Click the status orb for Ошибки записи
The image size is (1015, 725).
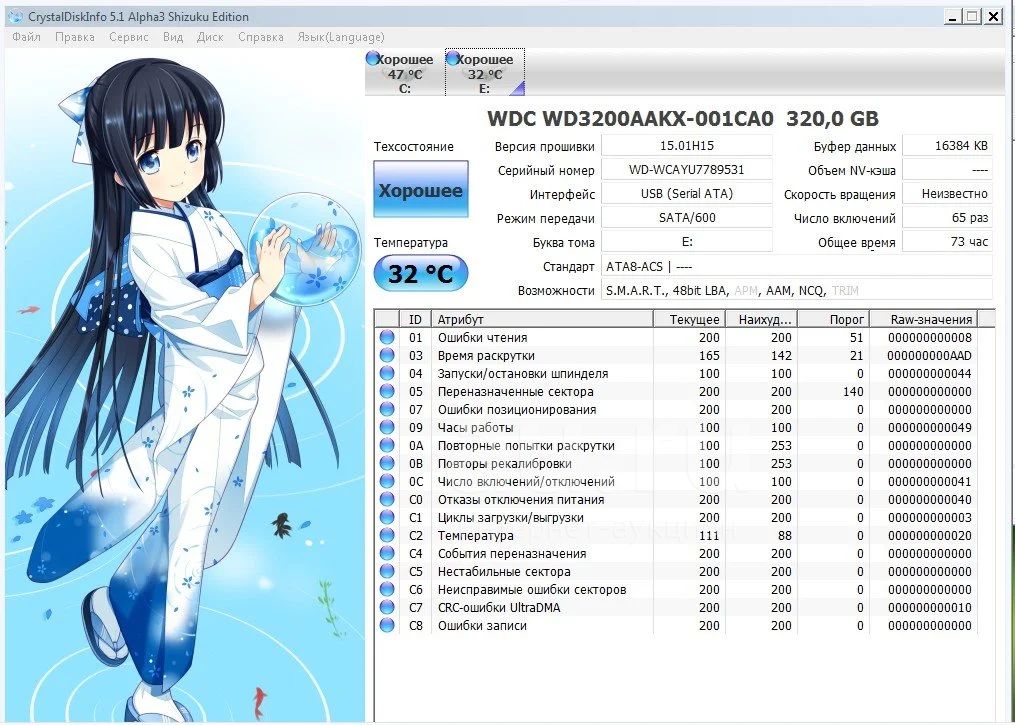387,625
